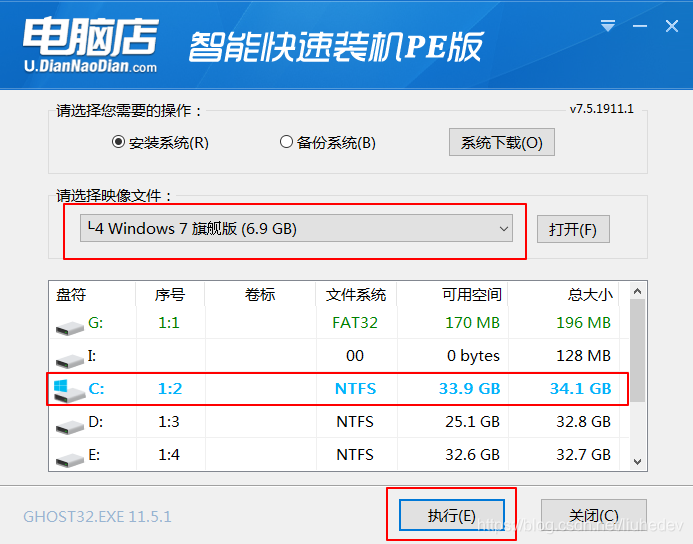Select the 32.8 GB total size cell

pos(583,422)
